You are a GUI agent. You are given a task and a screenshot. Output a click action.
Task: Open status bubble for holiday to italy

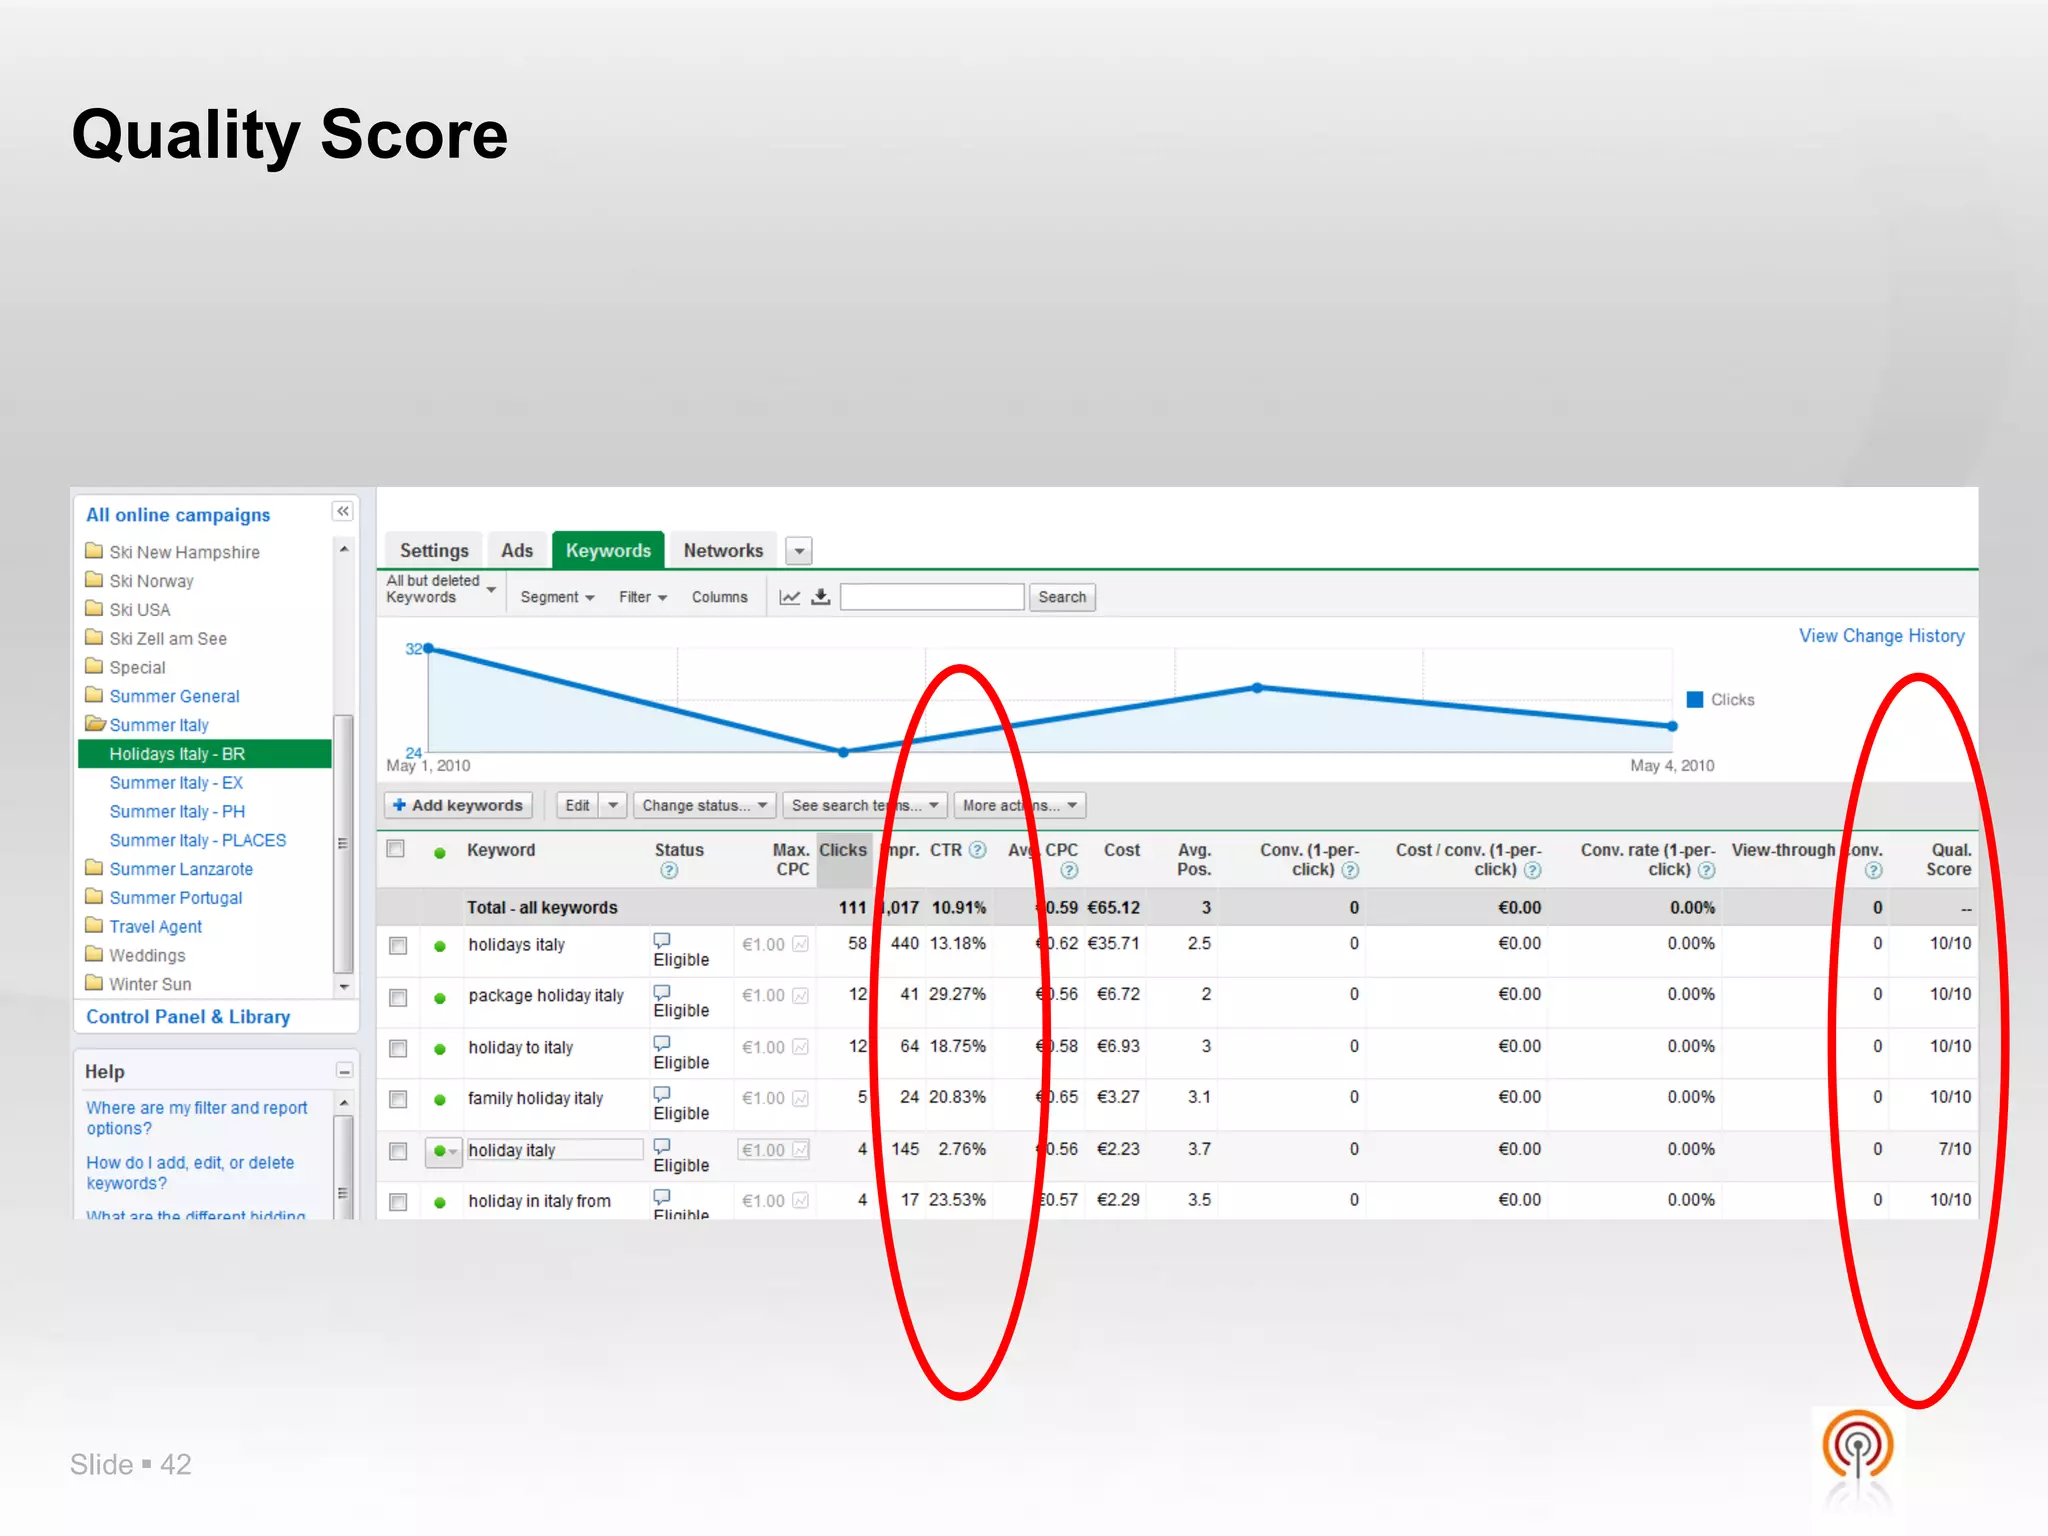pyautogui.click(x=662, y=1043)
